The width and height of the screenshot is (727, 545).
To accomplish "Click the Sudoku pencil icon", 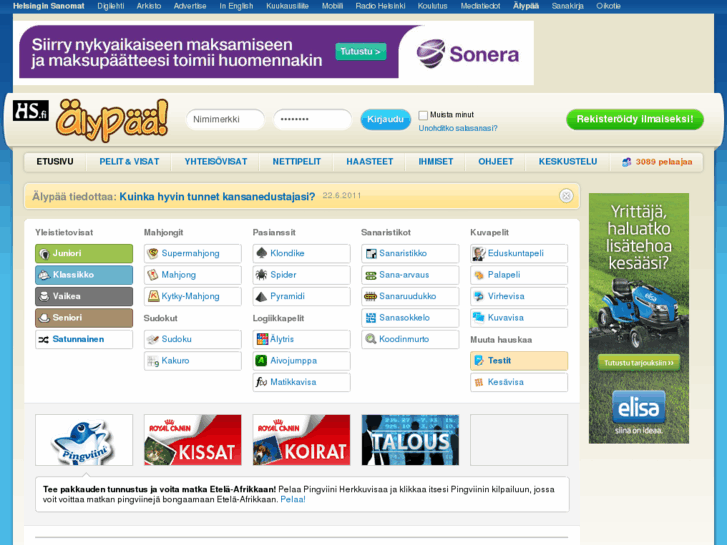I will click(153, 339).
